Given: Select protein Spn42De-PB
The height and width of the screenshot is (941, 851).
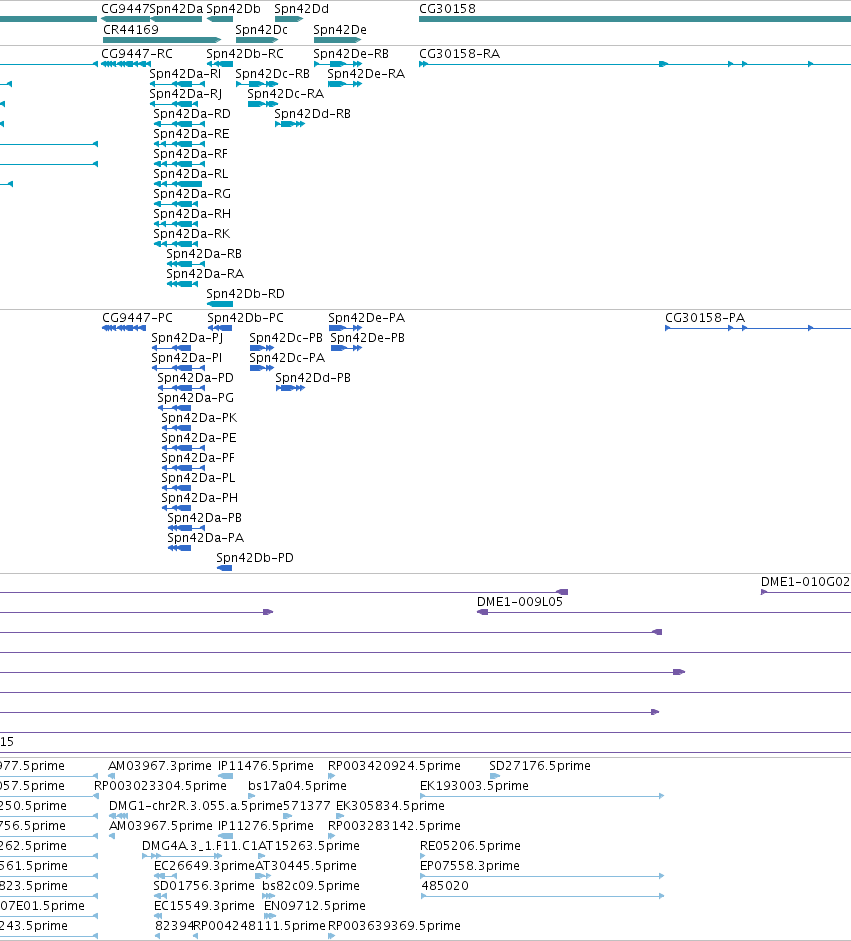Looking at the screenshot, I should click(367, 337).
